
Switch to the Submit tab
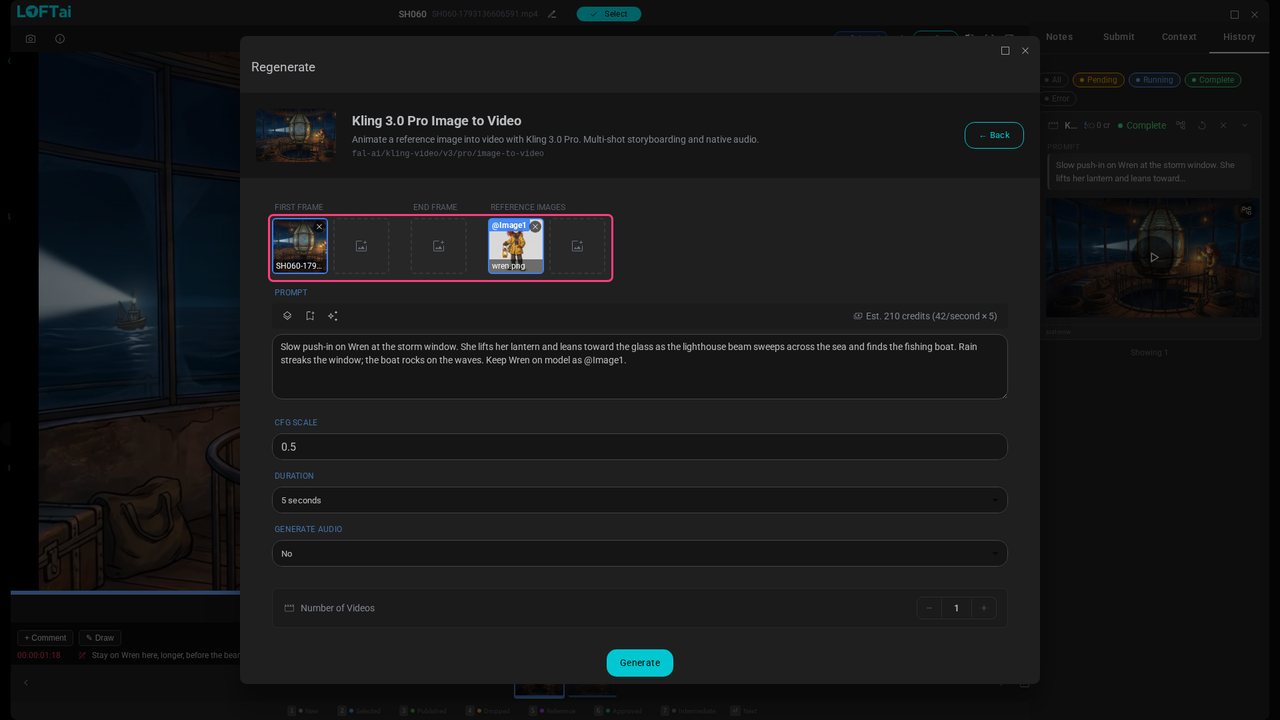1119,37
